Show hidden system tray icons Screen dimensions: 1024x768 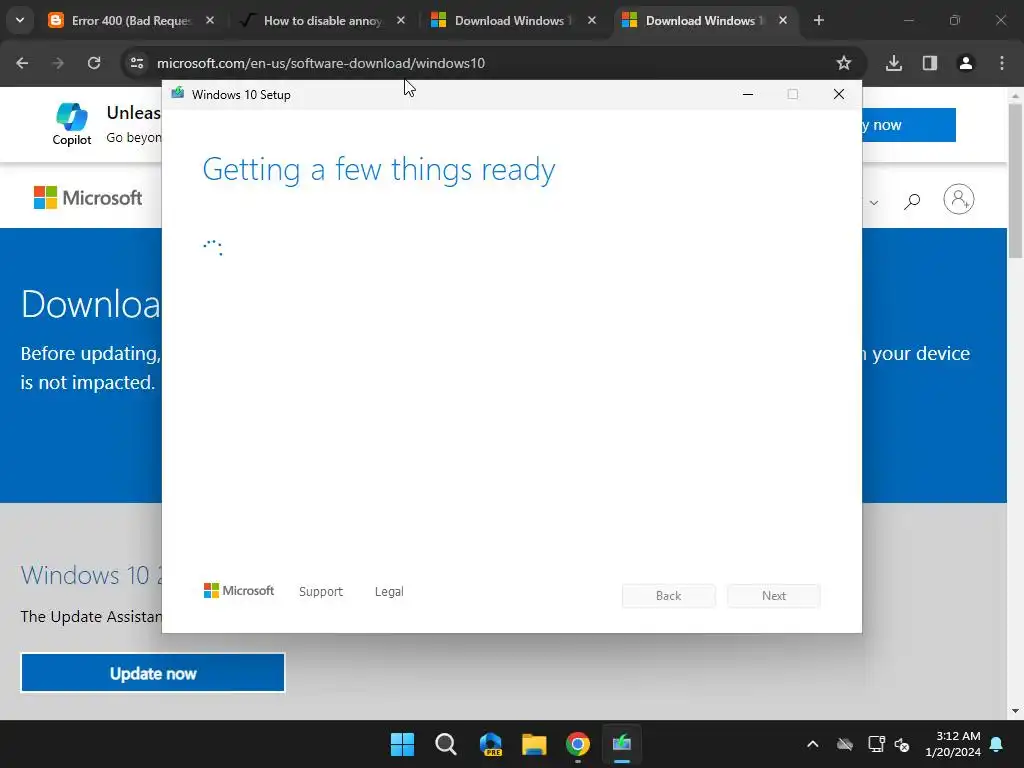point(812,744)
